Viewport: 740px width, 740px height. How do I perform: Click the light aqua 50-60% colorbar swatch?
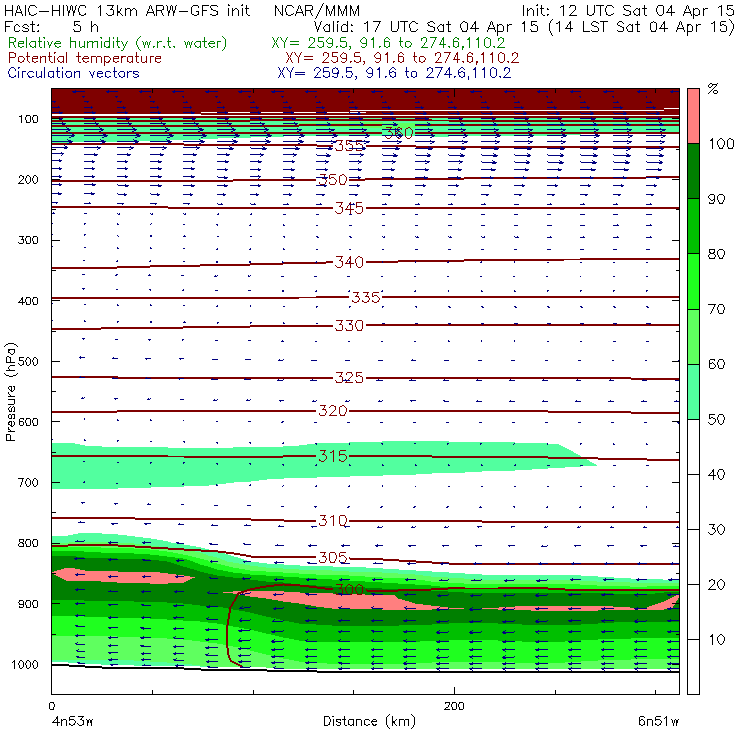[693, 391]
